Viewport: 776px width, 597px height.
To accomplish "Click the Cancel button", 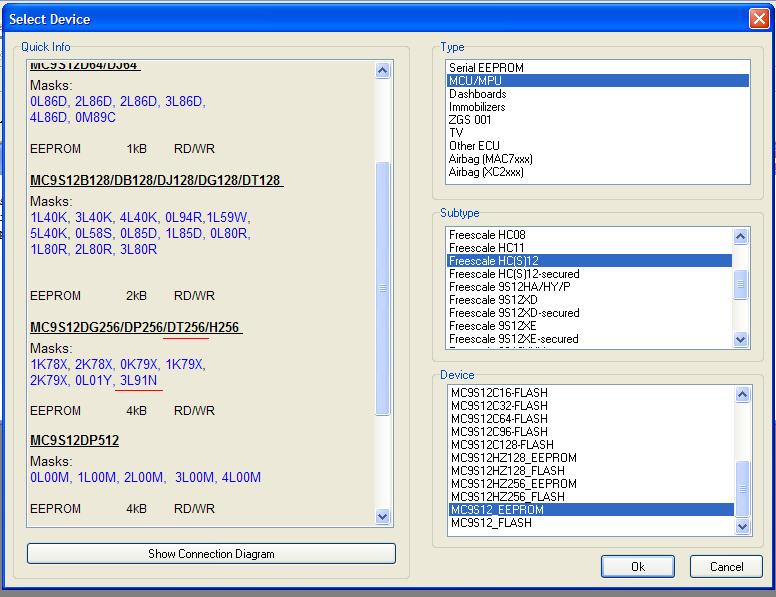I will click(x=726, y=566).
